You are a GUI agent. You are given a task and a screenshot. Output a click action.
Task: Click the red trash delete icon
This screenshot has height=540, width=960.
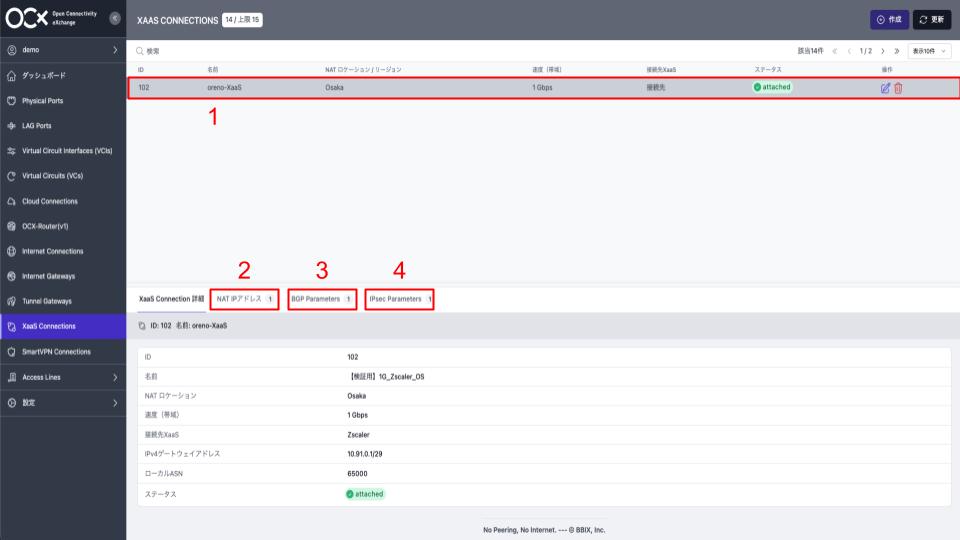pos(898,88)
